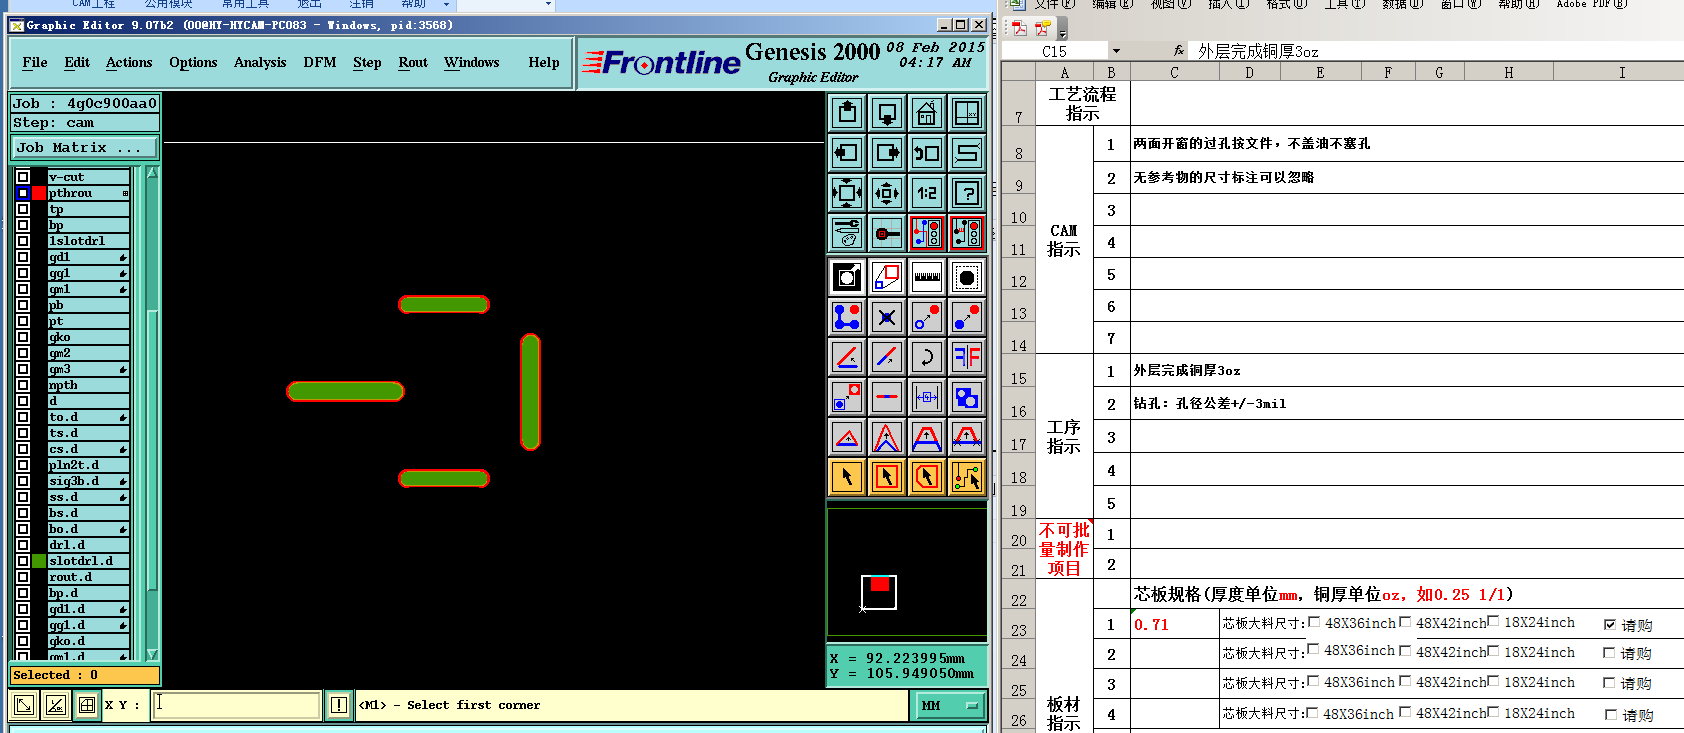The width and height of the screenshot is (1684, 733).
Task: Check 18X24inch checkbox in row 24
Action: (x=1493, y=651)
